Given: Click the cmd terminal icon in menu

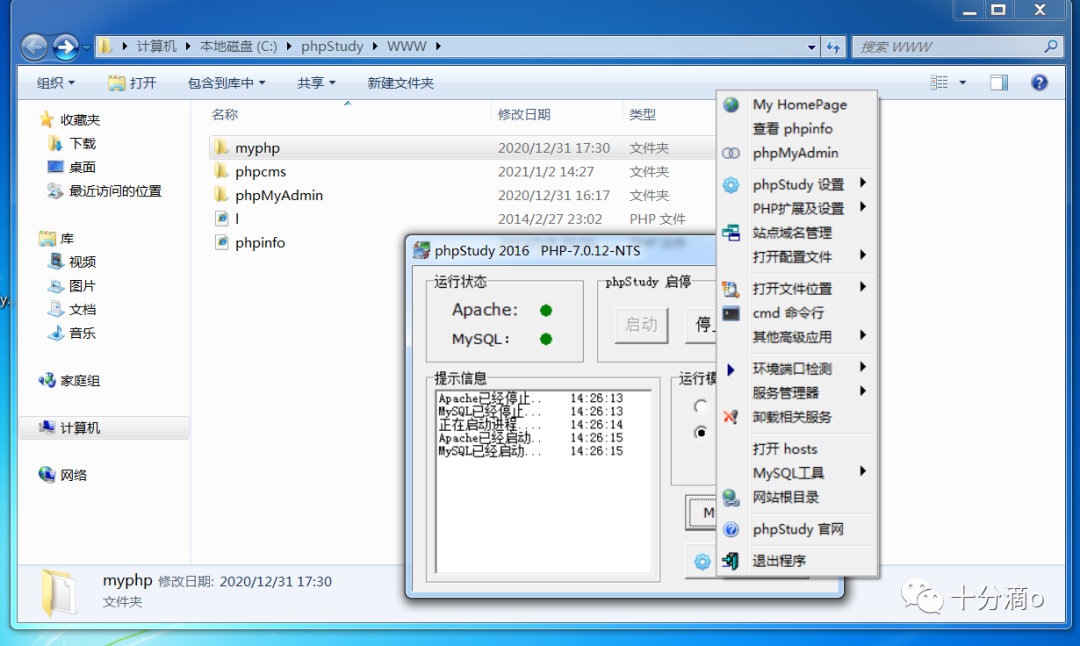Looking at the screenshot, I should 731,313.
